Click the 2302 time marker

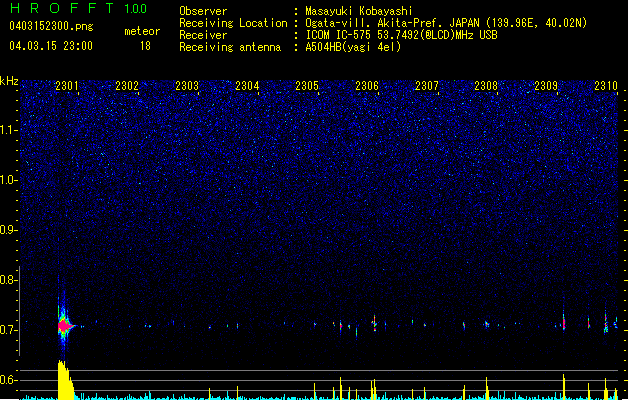[127, 86]
